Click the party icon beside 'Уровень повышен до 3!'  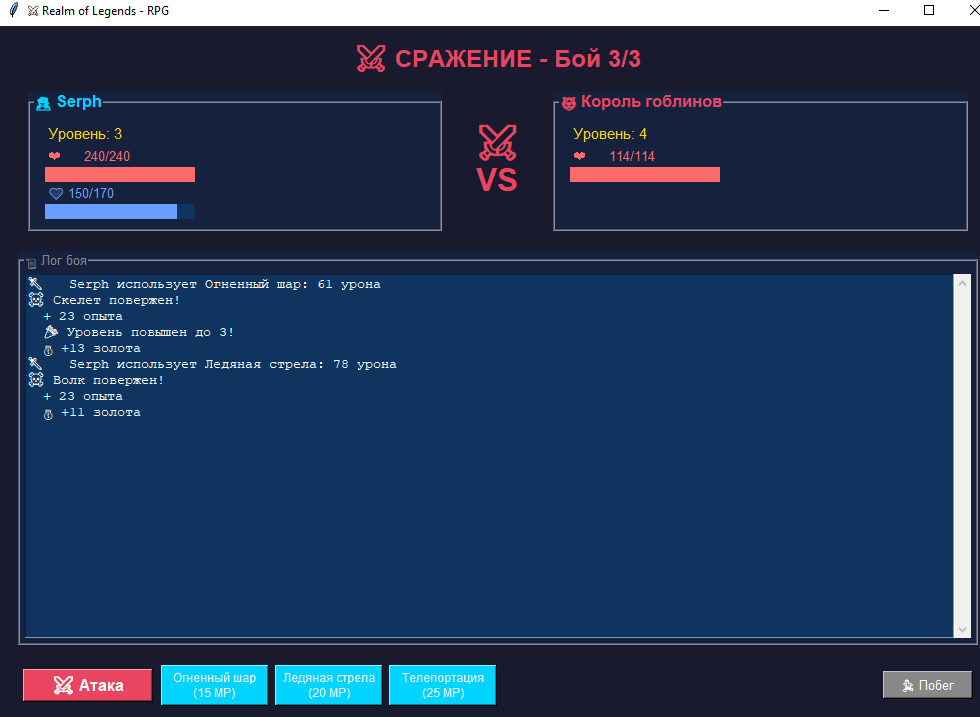(x=51, y=332)
